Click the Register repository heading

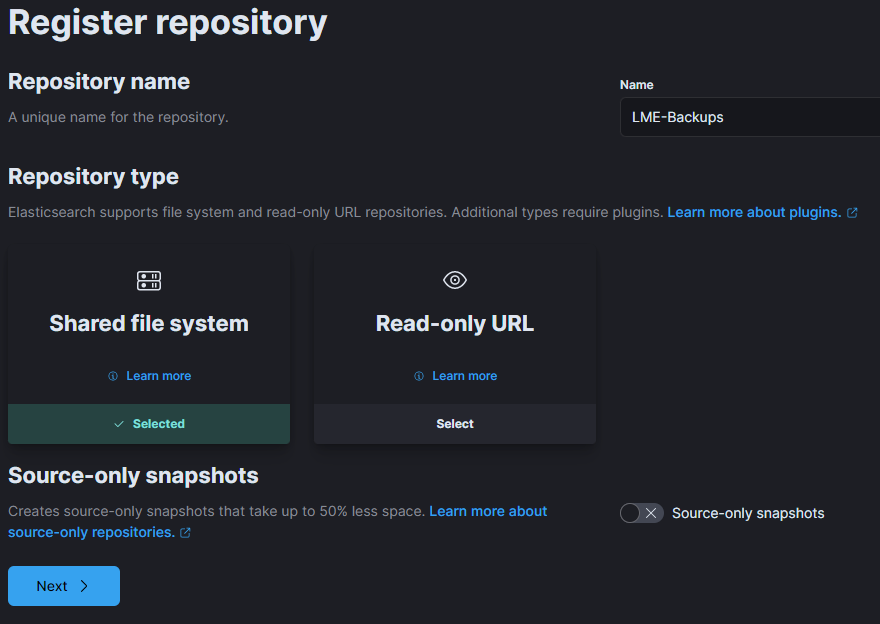pyautogui.click(x=167, y=22)
